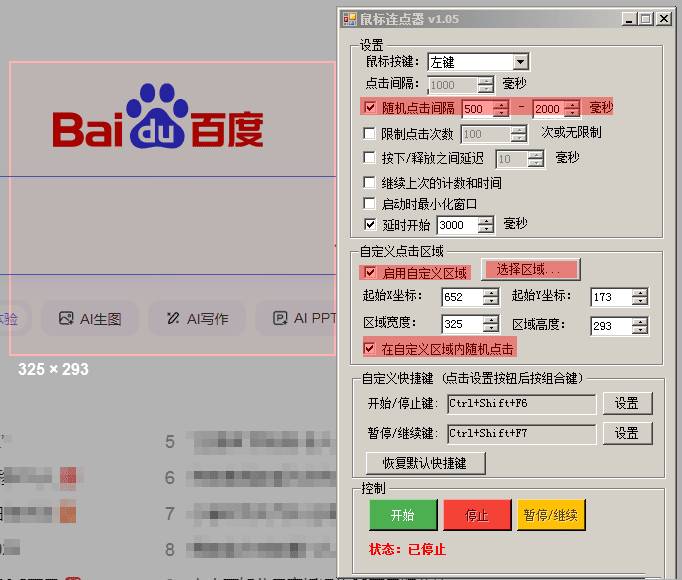The width and height of the screenshot is (682, 580).
Task: Click the red 停止 button
Action: 477,515
